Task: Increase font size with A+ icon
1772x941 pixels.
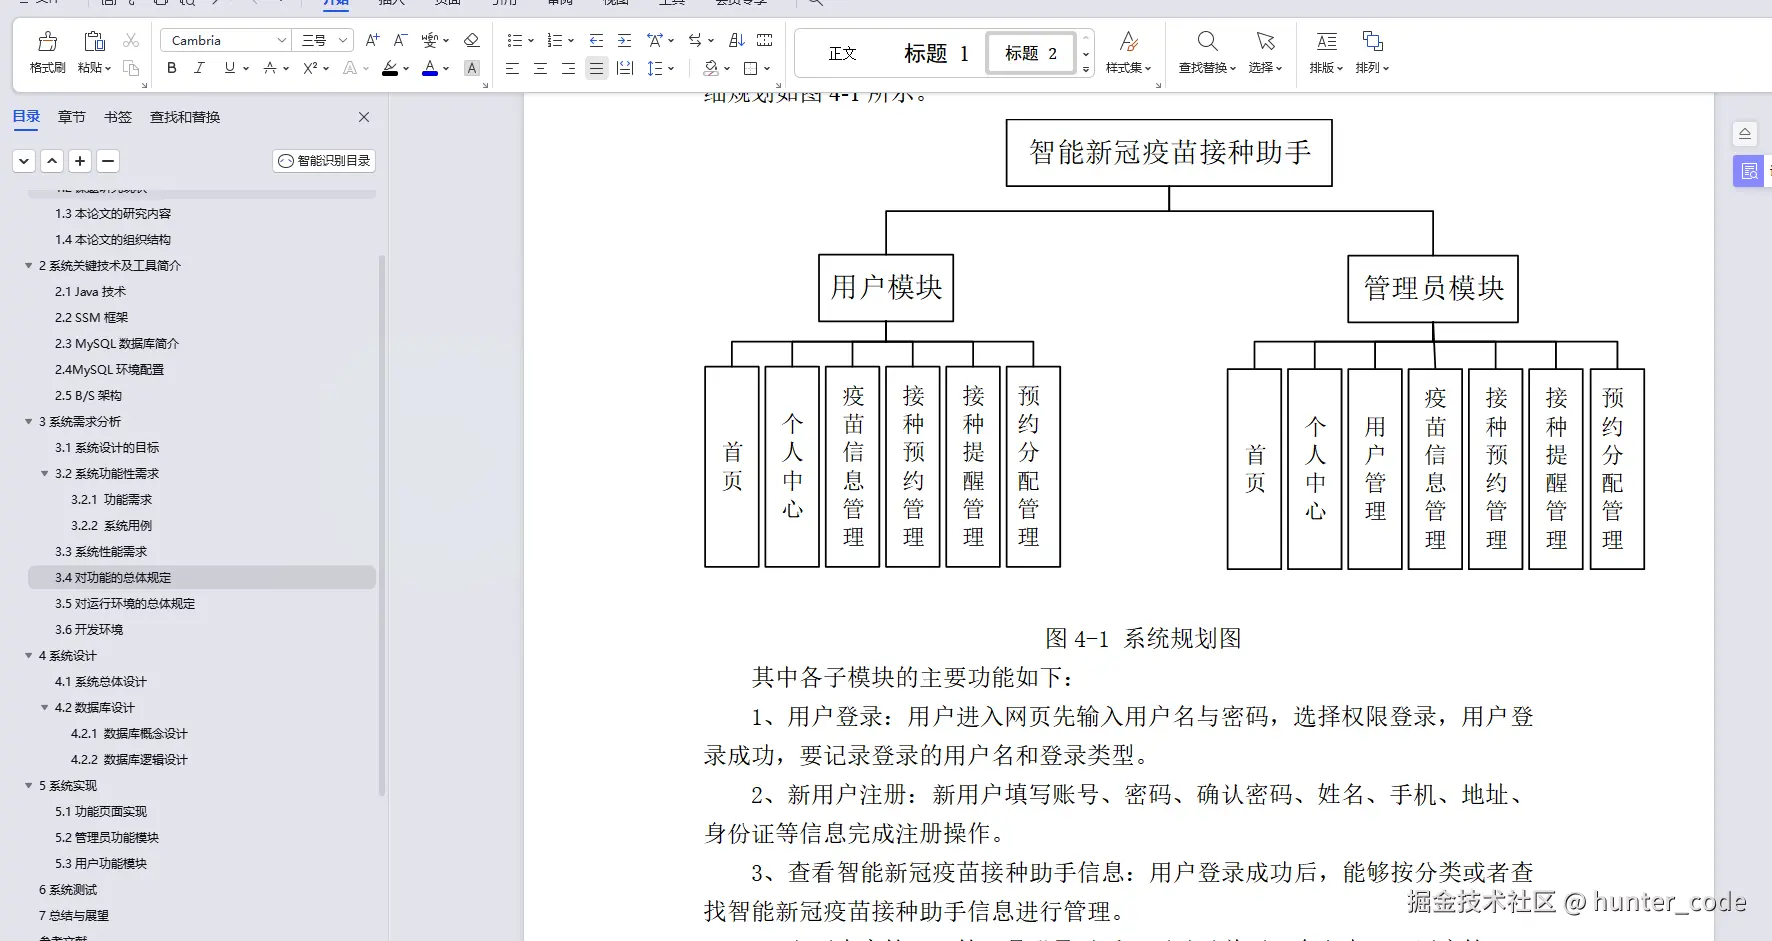Action: 372,40
